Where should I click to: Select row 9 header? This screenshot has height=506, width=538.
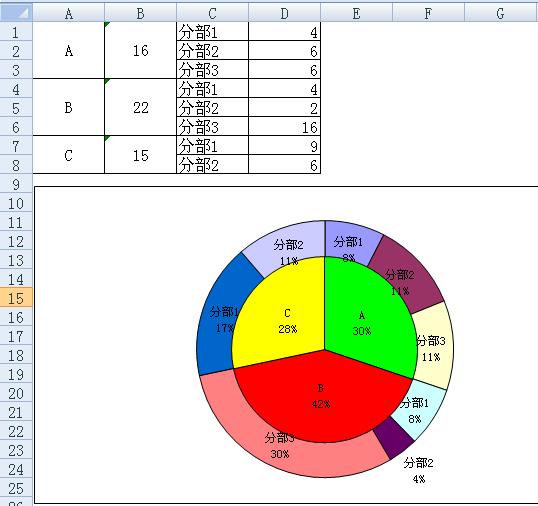point(16,184)
